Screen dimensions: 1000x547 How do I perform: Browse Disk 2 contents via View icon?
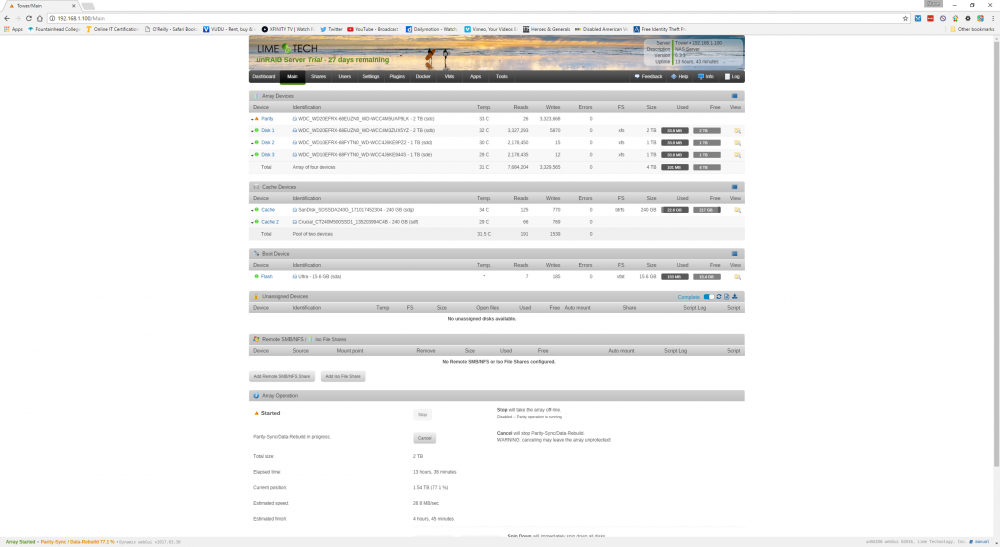click(737, 143)
